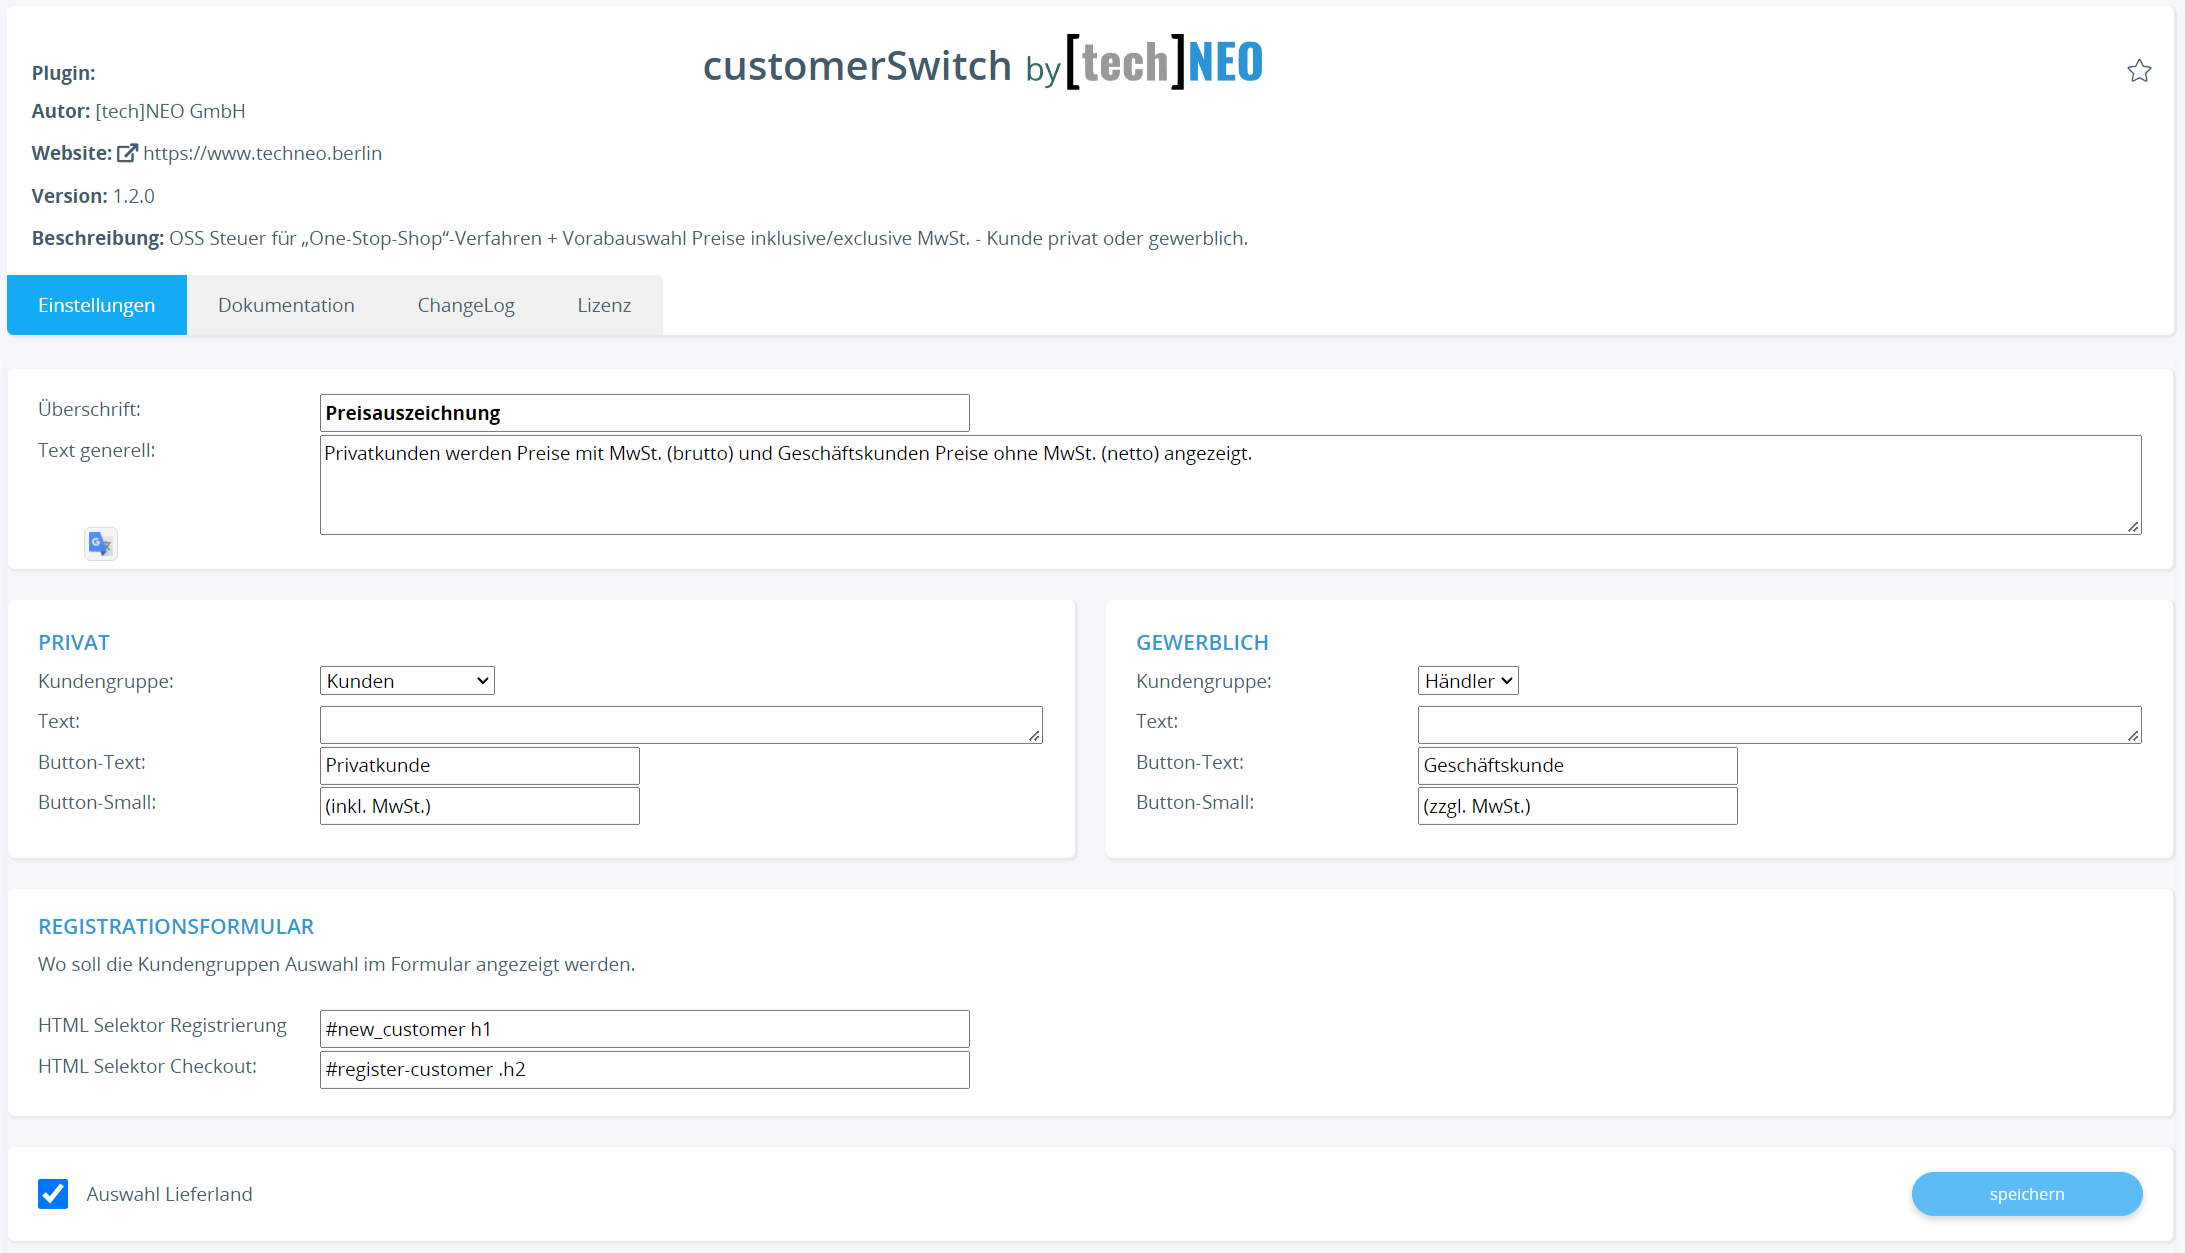Focus the Überschrift input field
2185x1253 pixels.
coord(645,413)
